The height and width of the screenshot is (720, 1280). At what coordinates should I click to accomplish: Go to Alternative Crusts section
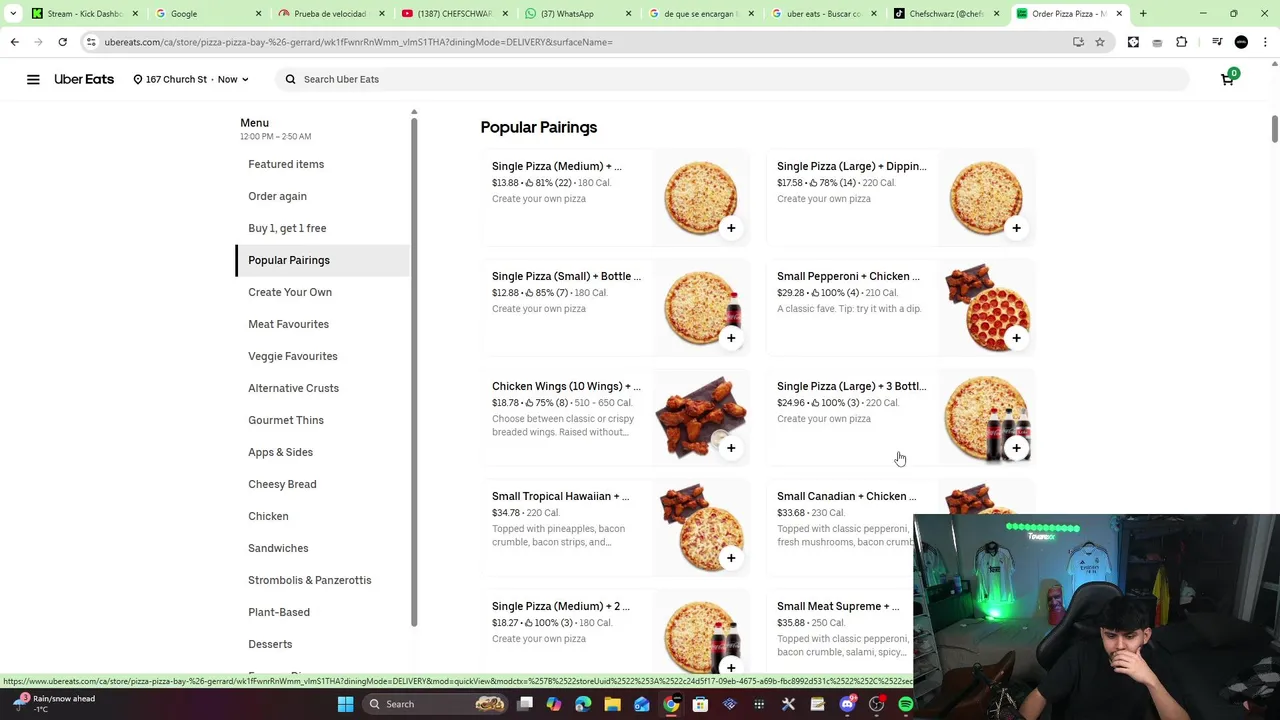click(293, 388)
